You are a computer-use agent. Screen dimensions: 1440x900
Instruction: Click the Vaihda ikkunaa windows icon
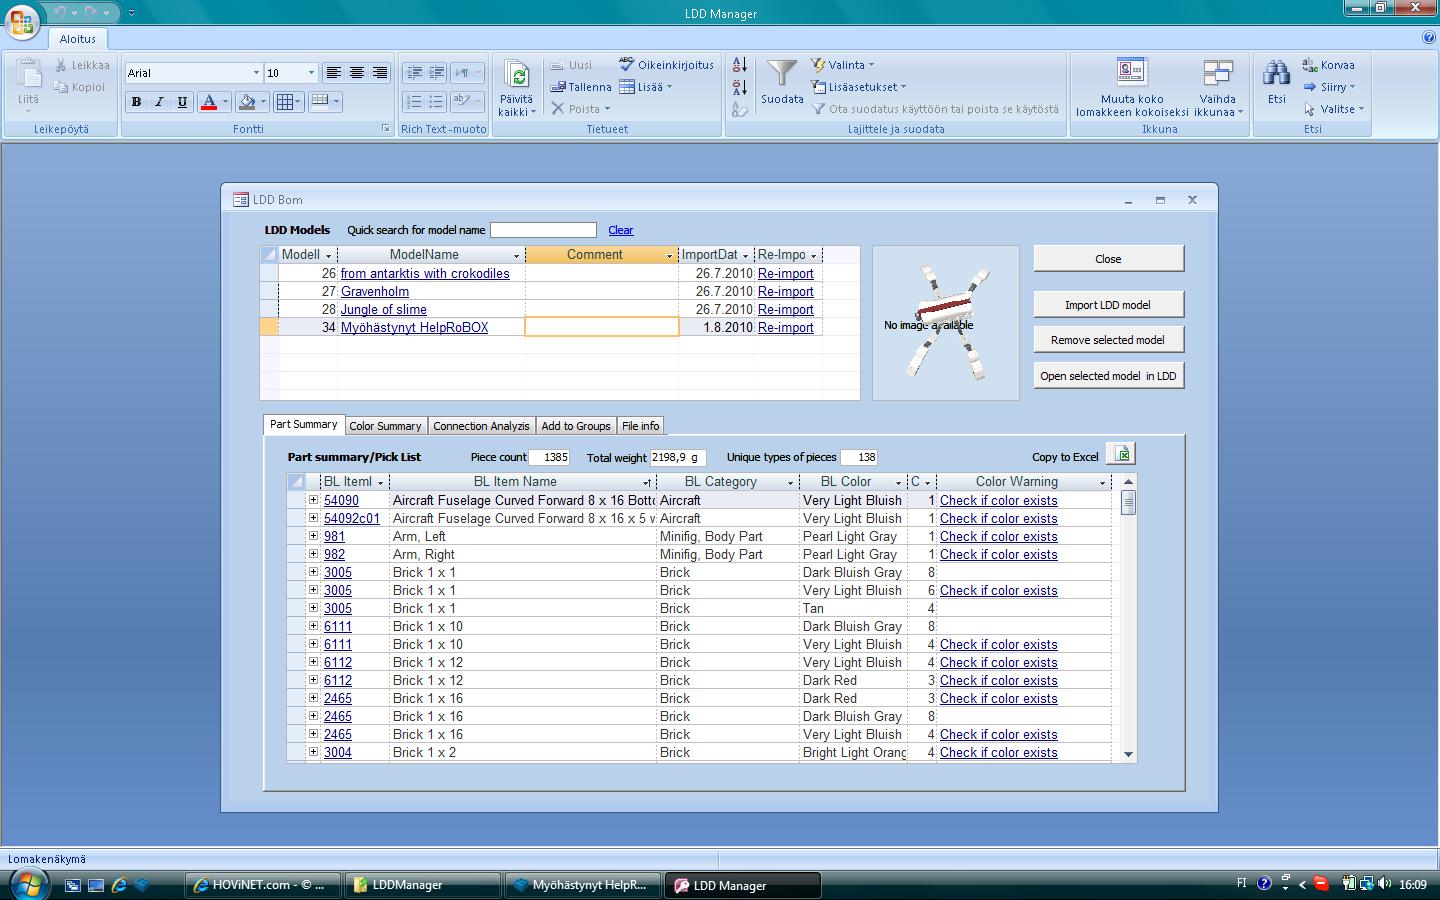tap(1217, 74)
